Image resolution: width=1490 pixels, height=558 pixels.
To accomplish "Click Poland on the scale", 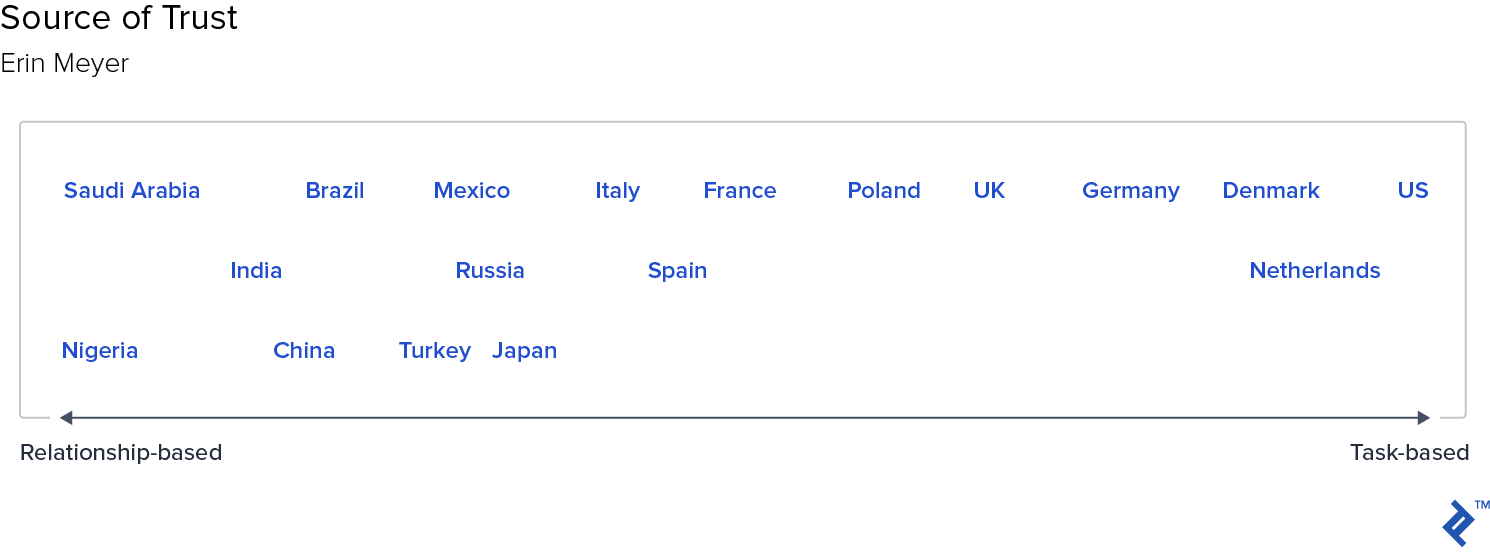I will coord(884,190).
